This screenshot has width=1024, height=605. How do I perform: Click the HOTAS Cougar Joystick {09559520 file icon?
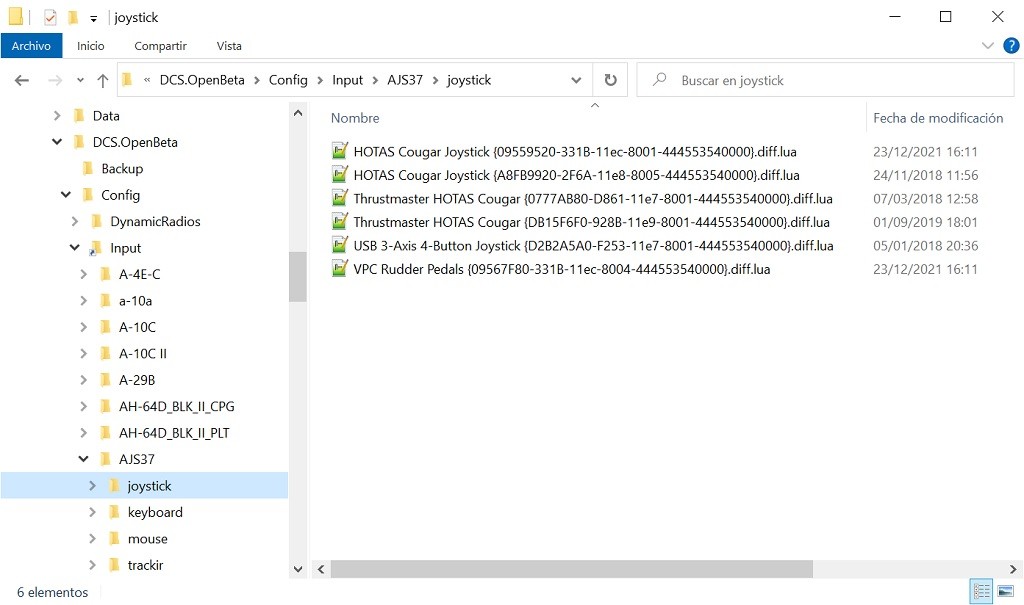pos(340,151)
